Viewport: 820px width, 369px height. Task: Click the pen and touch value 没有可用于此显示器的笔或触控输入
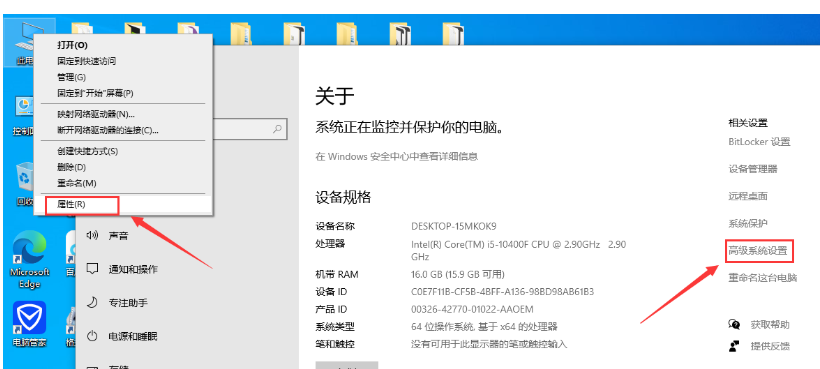[x=489, y=344]
